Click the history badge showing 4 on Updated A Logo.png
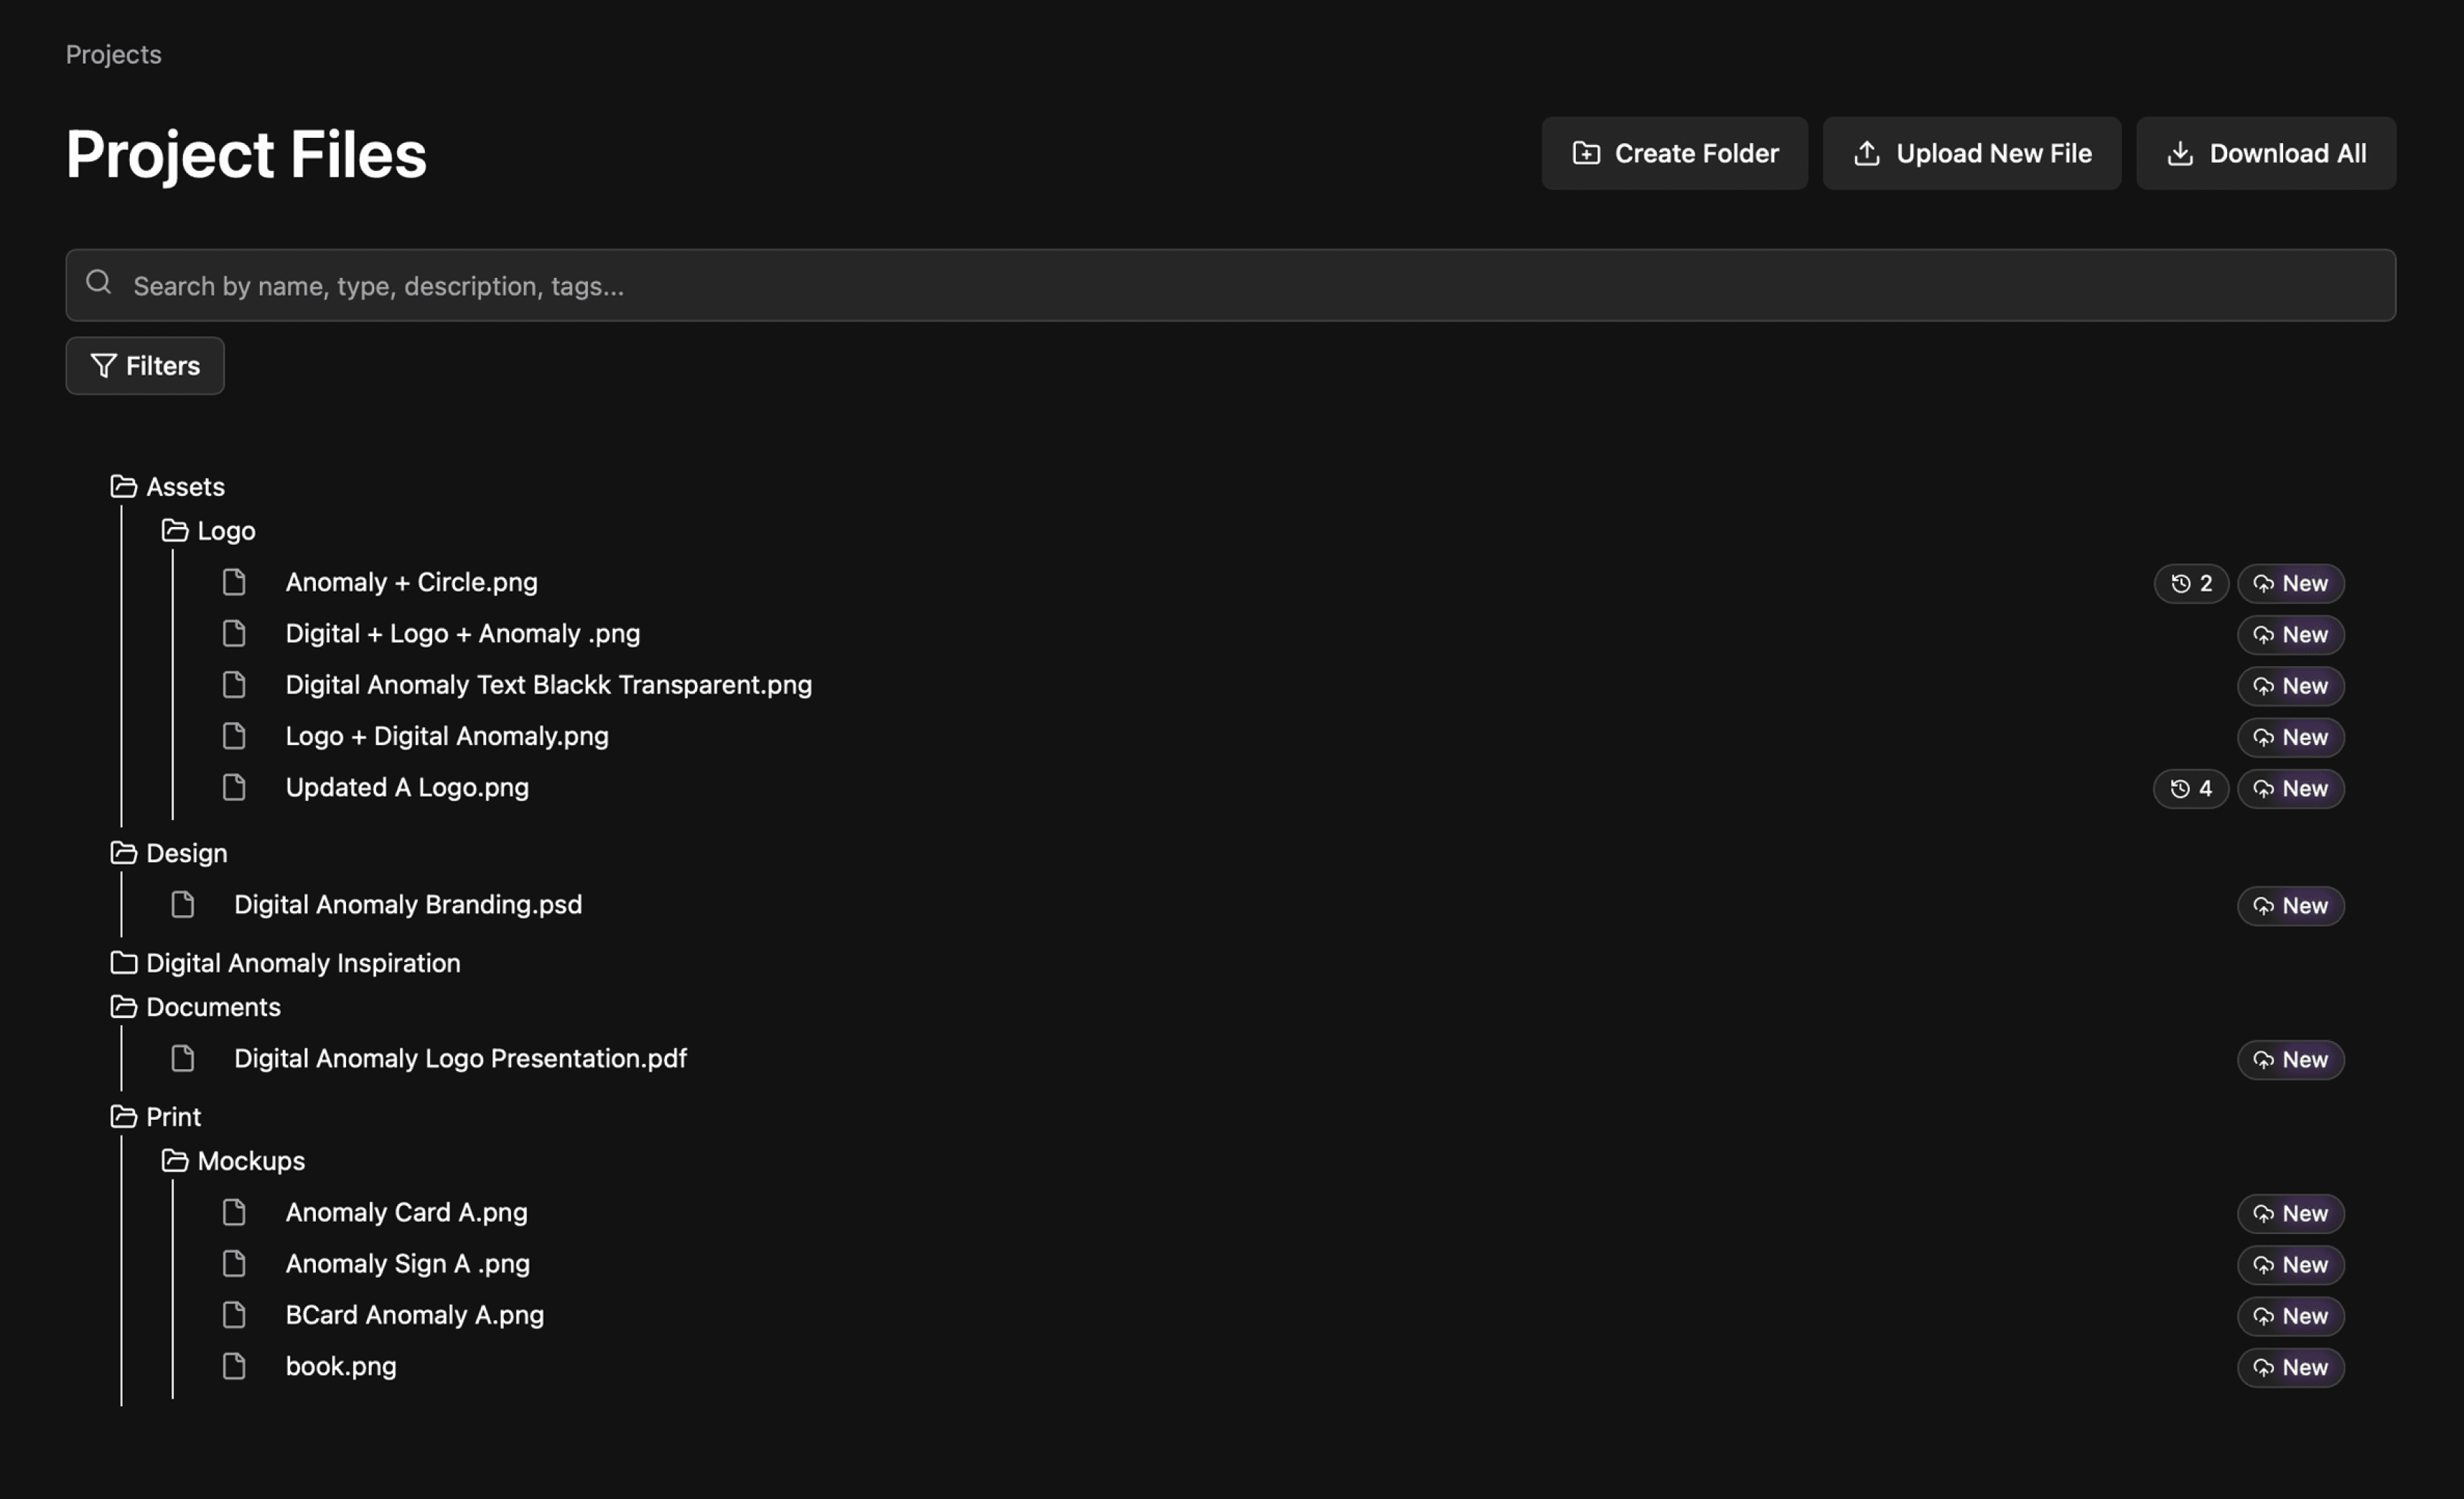The height and width of the screenshot is (1499, 2464). pos(2190,788)
